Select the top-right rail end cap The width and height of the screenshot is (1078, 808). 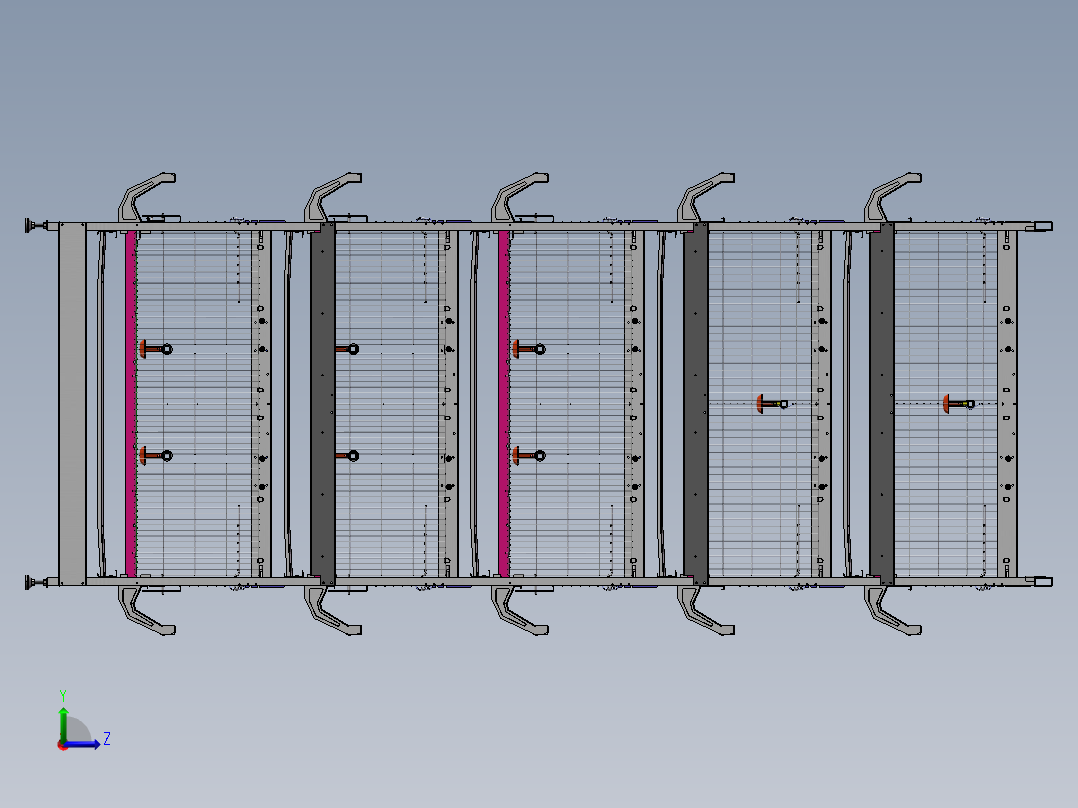1041,227
